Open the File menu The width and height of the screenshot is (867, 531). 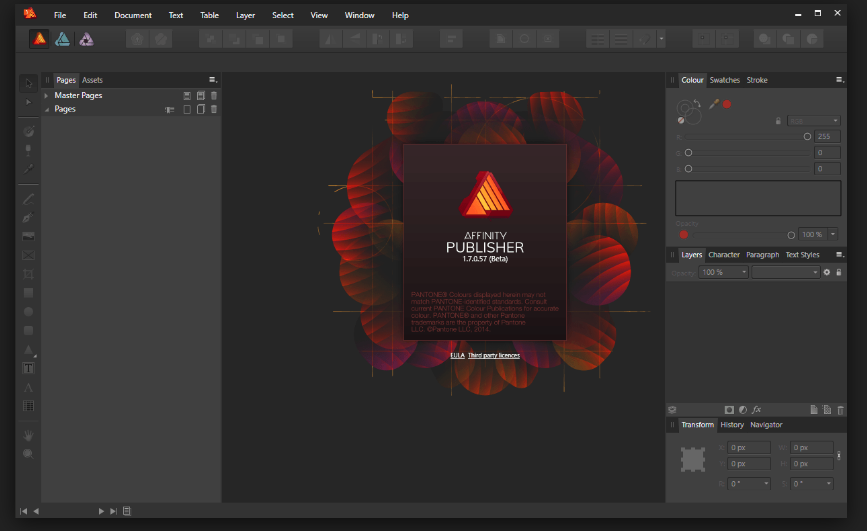[x=60, y=15]
